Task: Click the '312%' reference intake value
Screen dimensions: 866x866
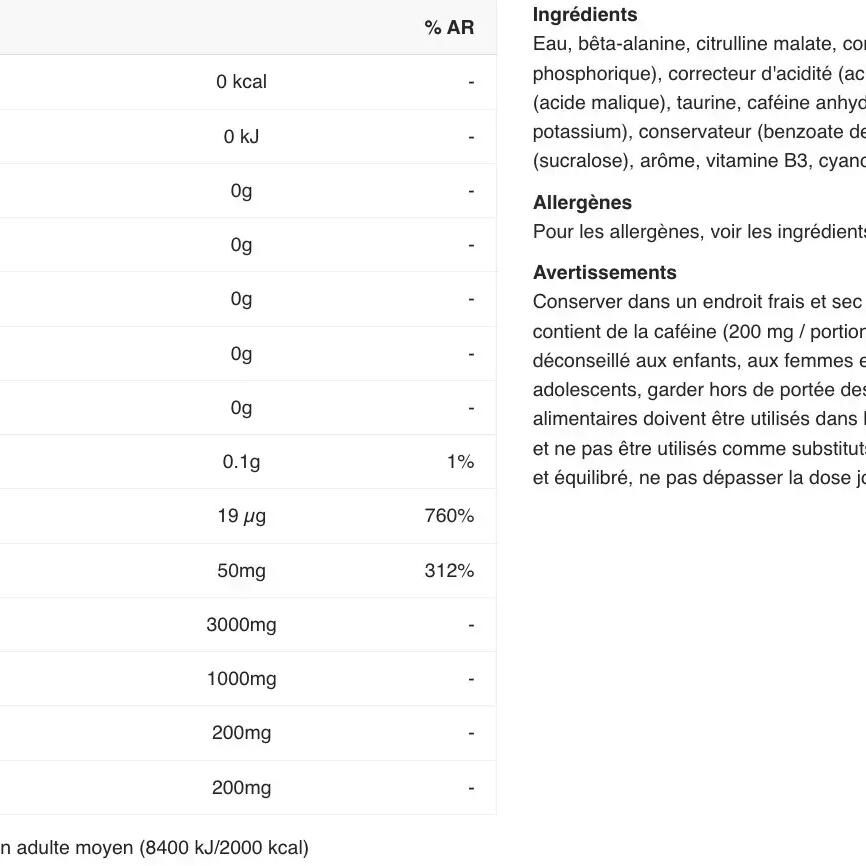Action: [x=449, y=571]
